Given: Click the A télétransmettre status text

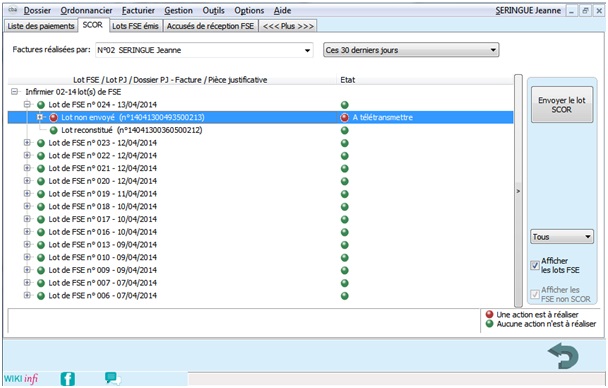Looking at the screenshot, I should click(x=382, y=117).
